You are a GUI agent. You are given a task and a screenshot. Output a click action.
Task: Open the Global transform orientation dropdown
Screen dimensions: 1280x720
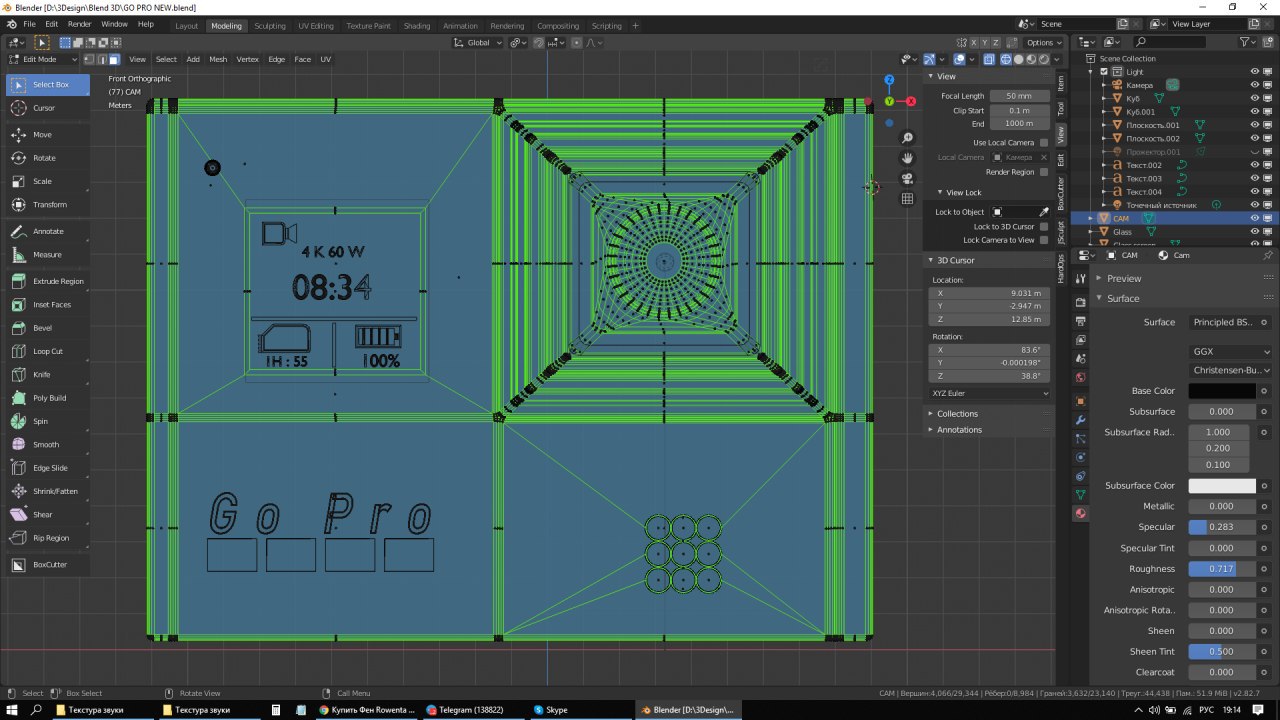(478, 42)
